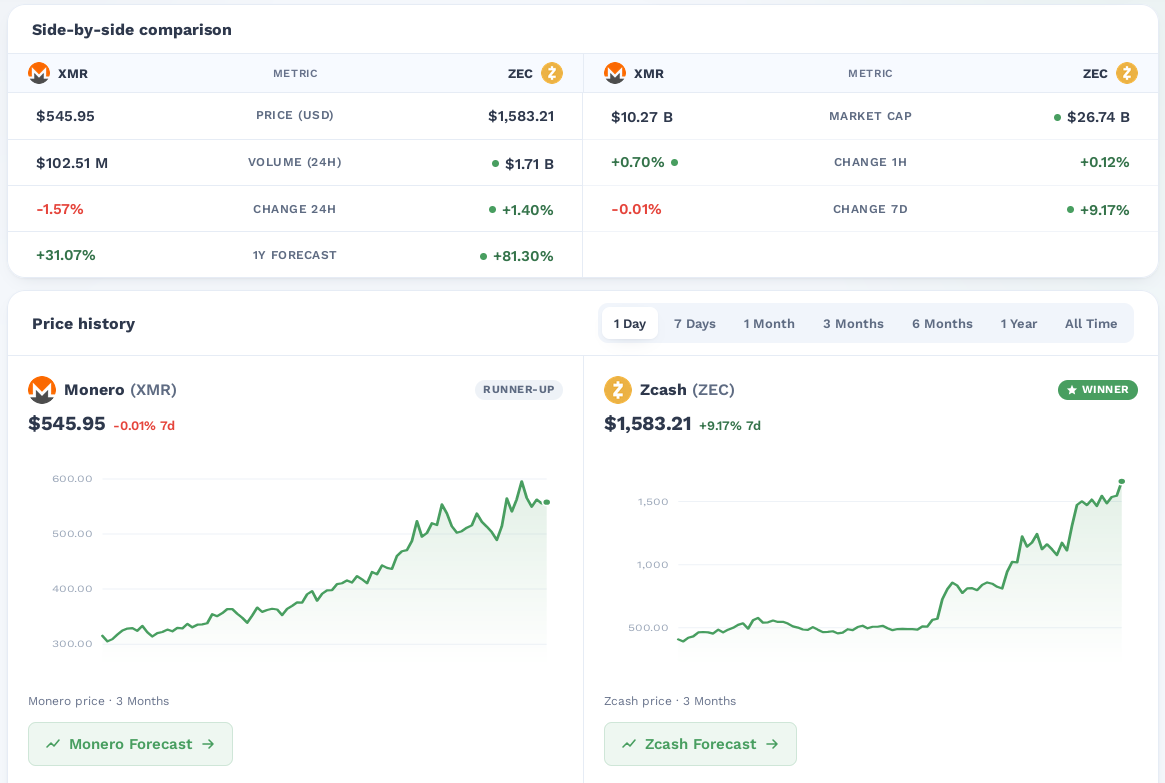Image resolution: width=1165 pixels, height=783 pixels.
Task: Choose the 6 Months time range
Action: click(x=942, y=323)
